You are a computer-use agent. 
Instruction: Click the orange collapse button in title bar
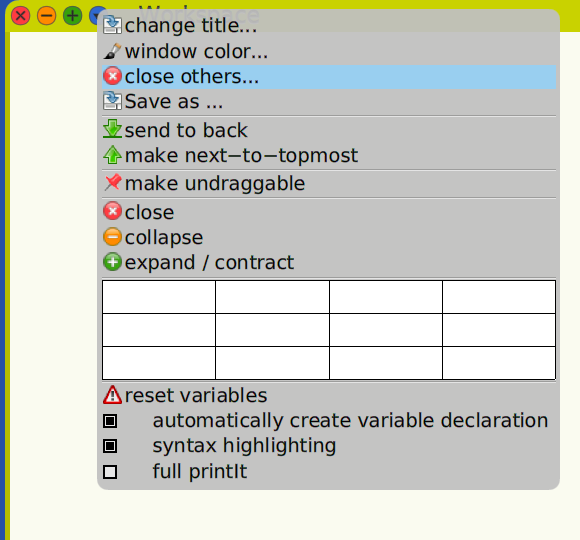click(x=46, y=16)
